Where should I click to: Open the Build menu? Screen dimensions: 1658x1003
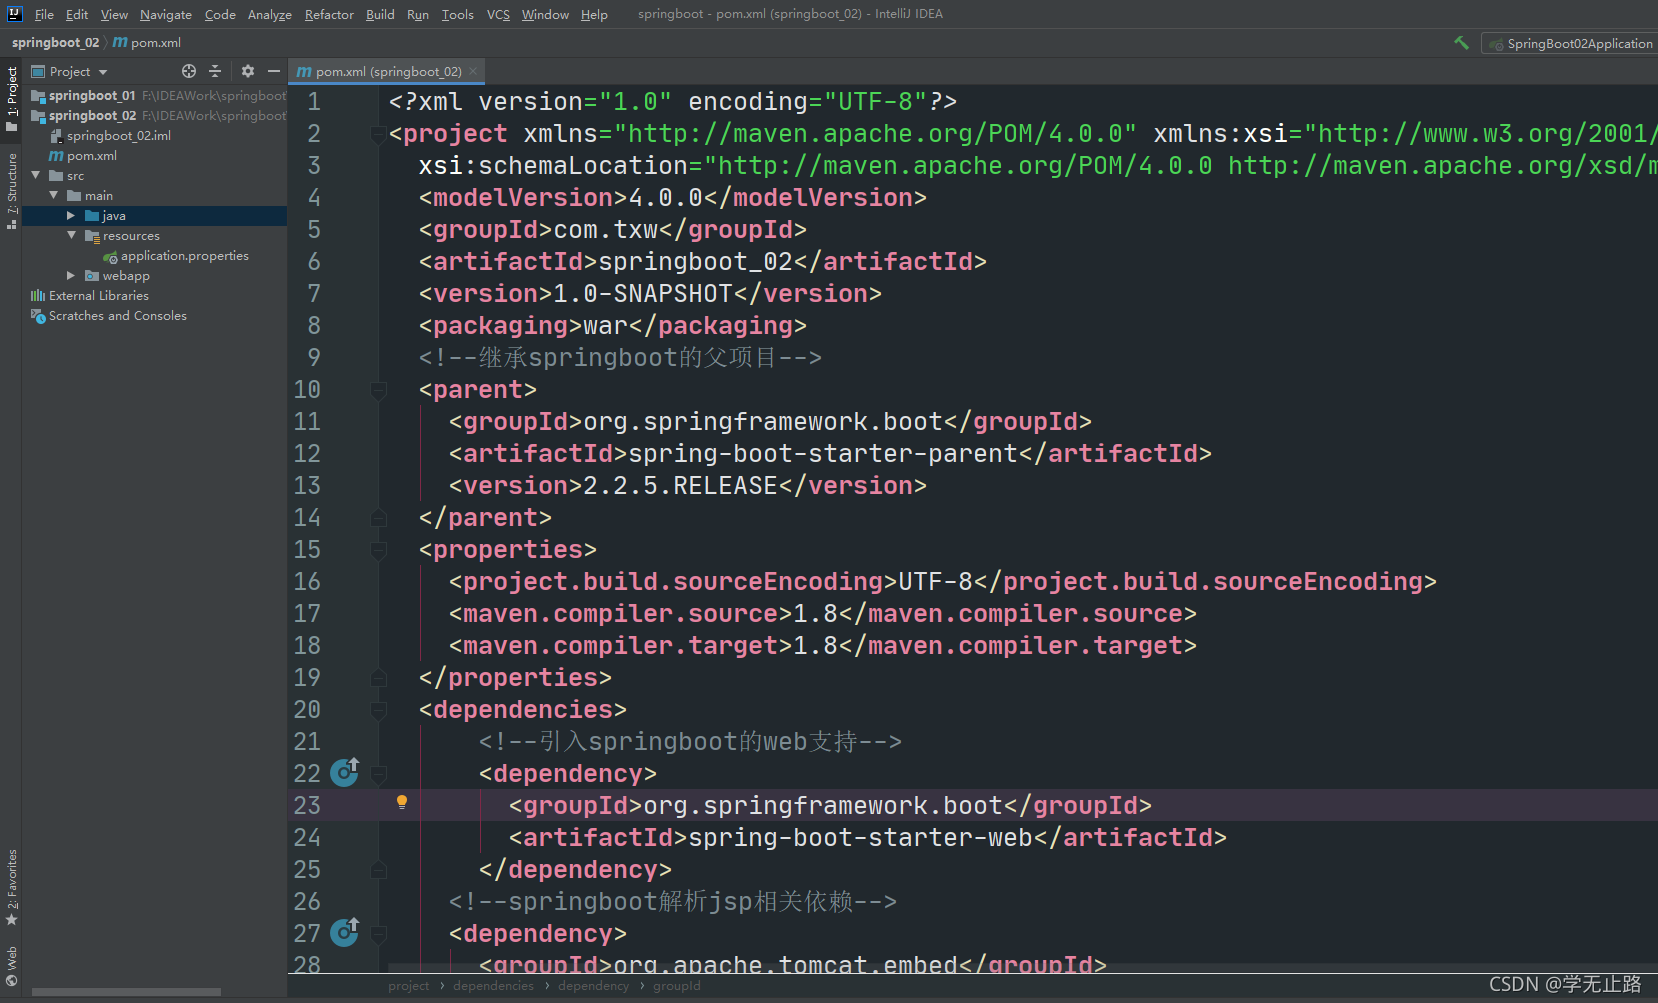[x=380, y=15]
